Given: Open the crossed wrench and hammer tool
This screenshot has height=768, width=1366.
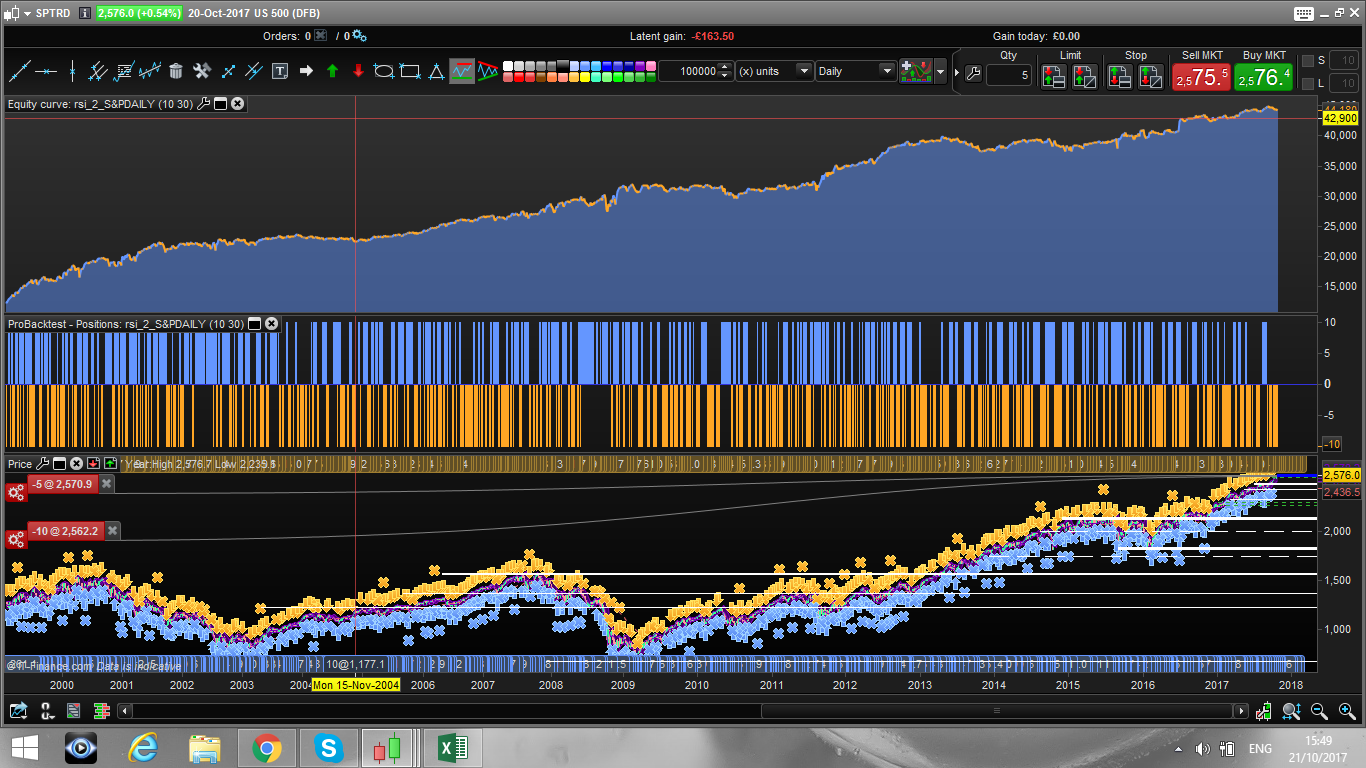Looking at the screenshot, I should (201, 71).
